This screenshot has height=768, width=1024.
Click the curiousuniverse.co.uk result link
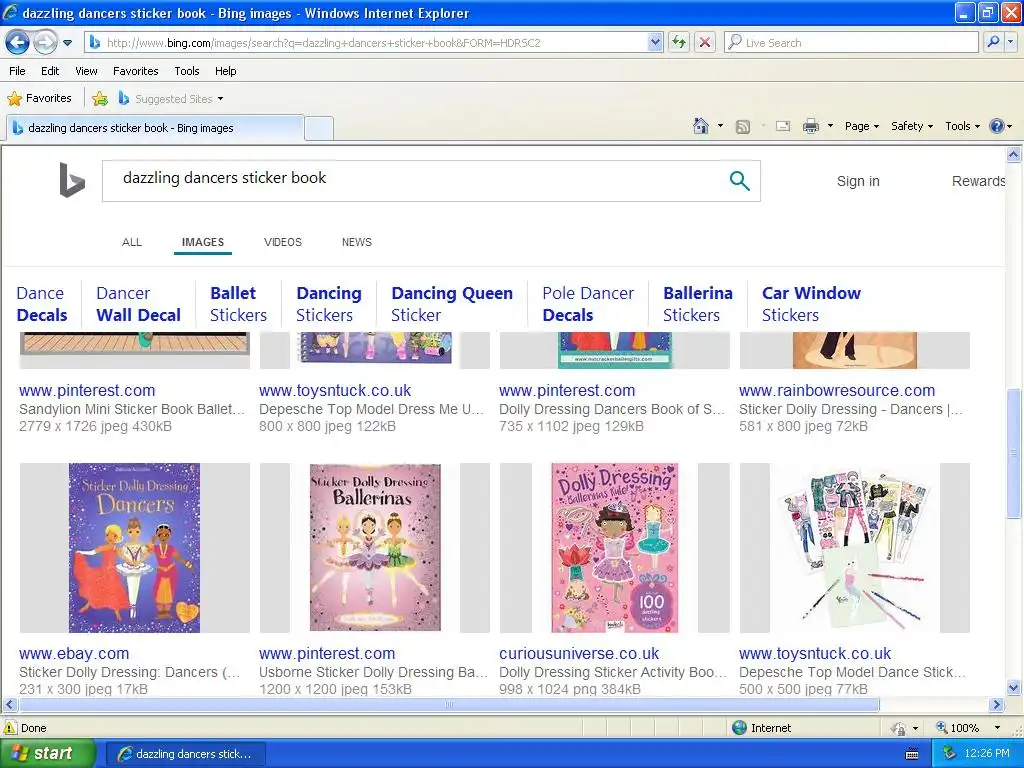pyautogui.click(x=579, y=653)
